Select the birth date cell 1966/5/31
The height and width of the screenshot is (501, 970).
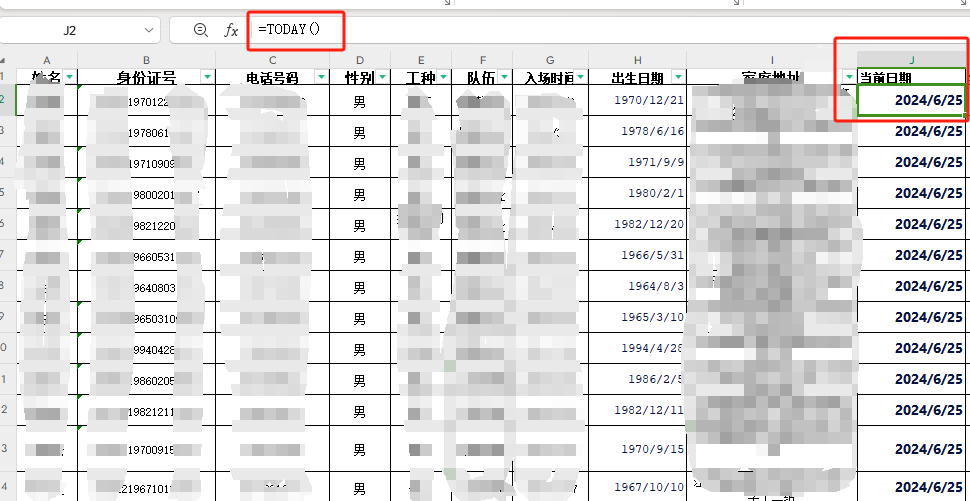click(638, 255)
